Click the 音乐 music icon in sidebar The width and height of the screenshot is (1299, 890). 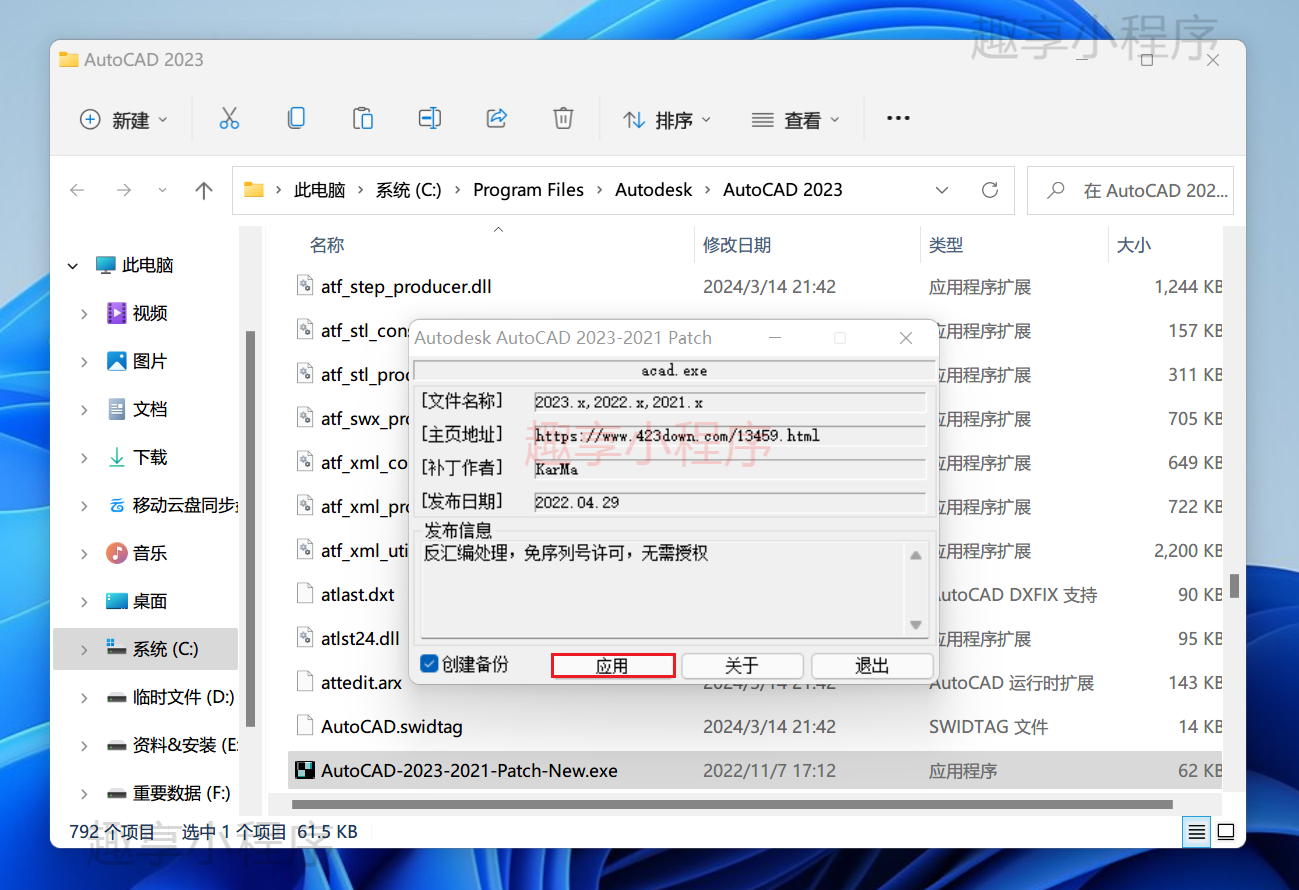[116, 553]
